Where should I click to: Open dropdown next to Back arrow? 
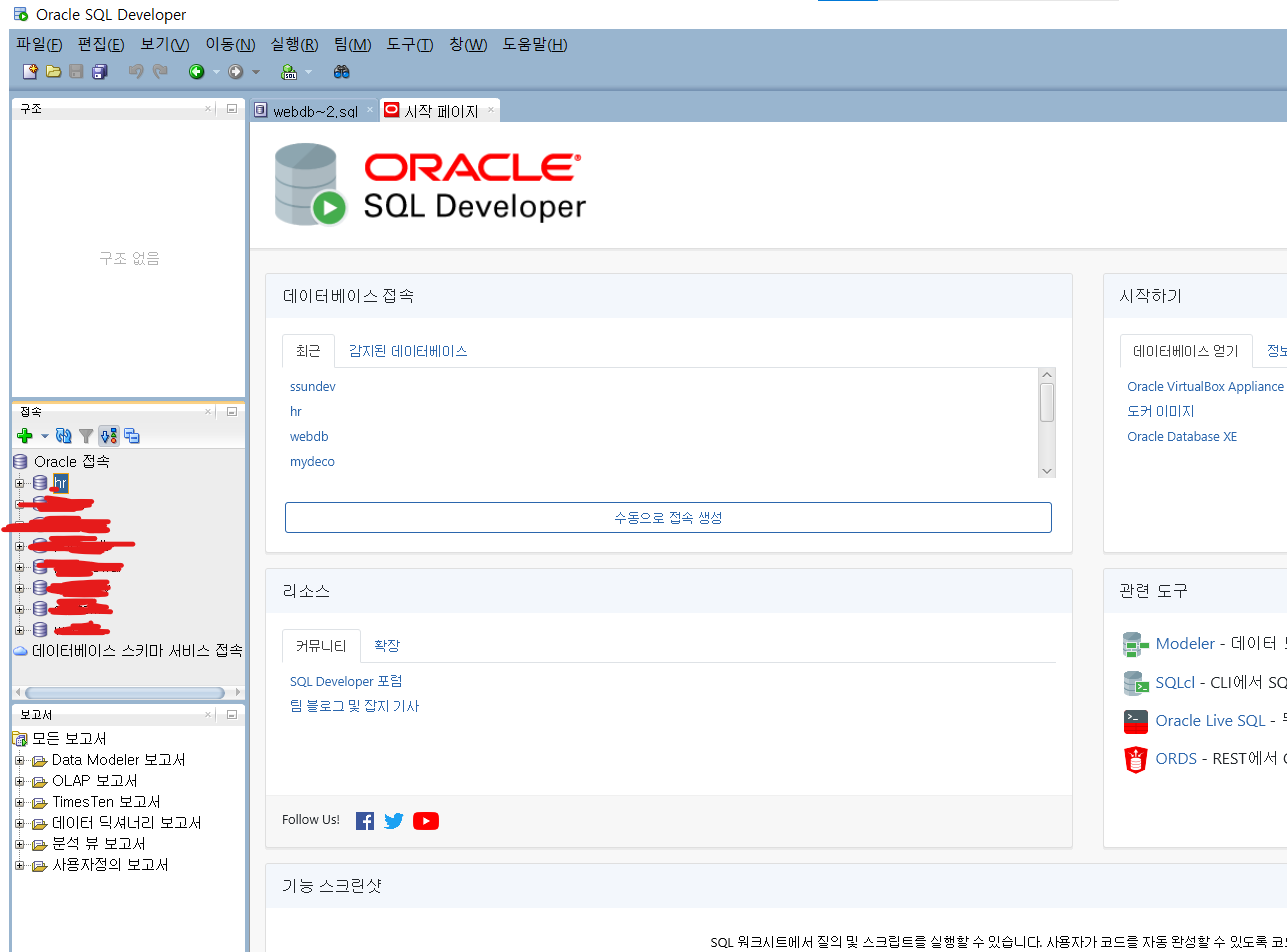pyautogui.click(x=215, y=72)
